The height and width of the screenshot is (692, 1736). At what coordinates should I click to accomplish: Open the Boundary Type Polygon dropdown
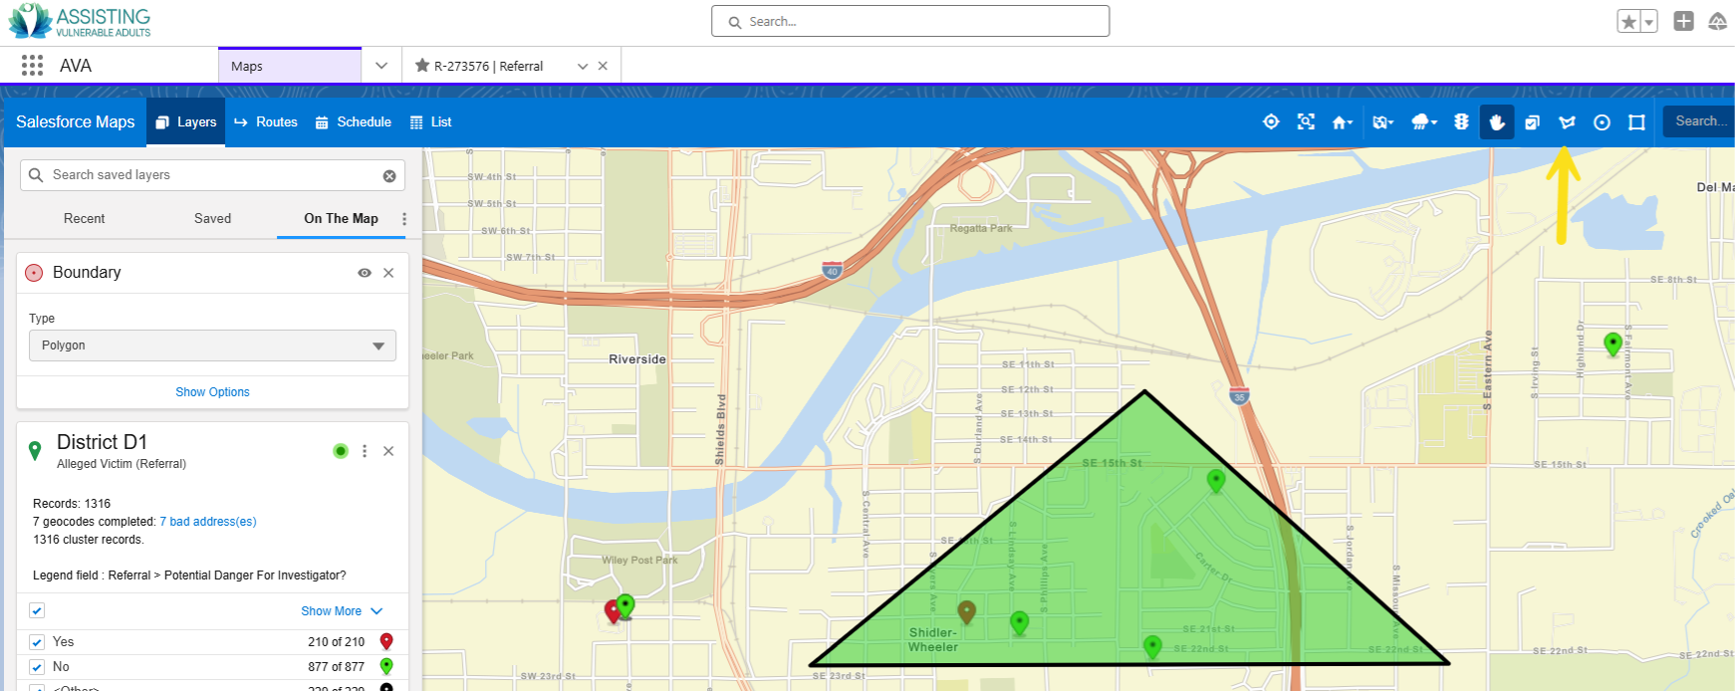coord(212,345)
